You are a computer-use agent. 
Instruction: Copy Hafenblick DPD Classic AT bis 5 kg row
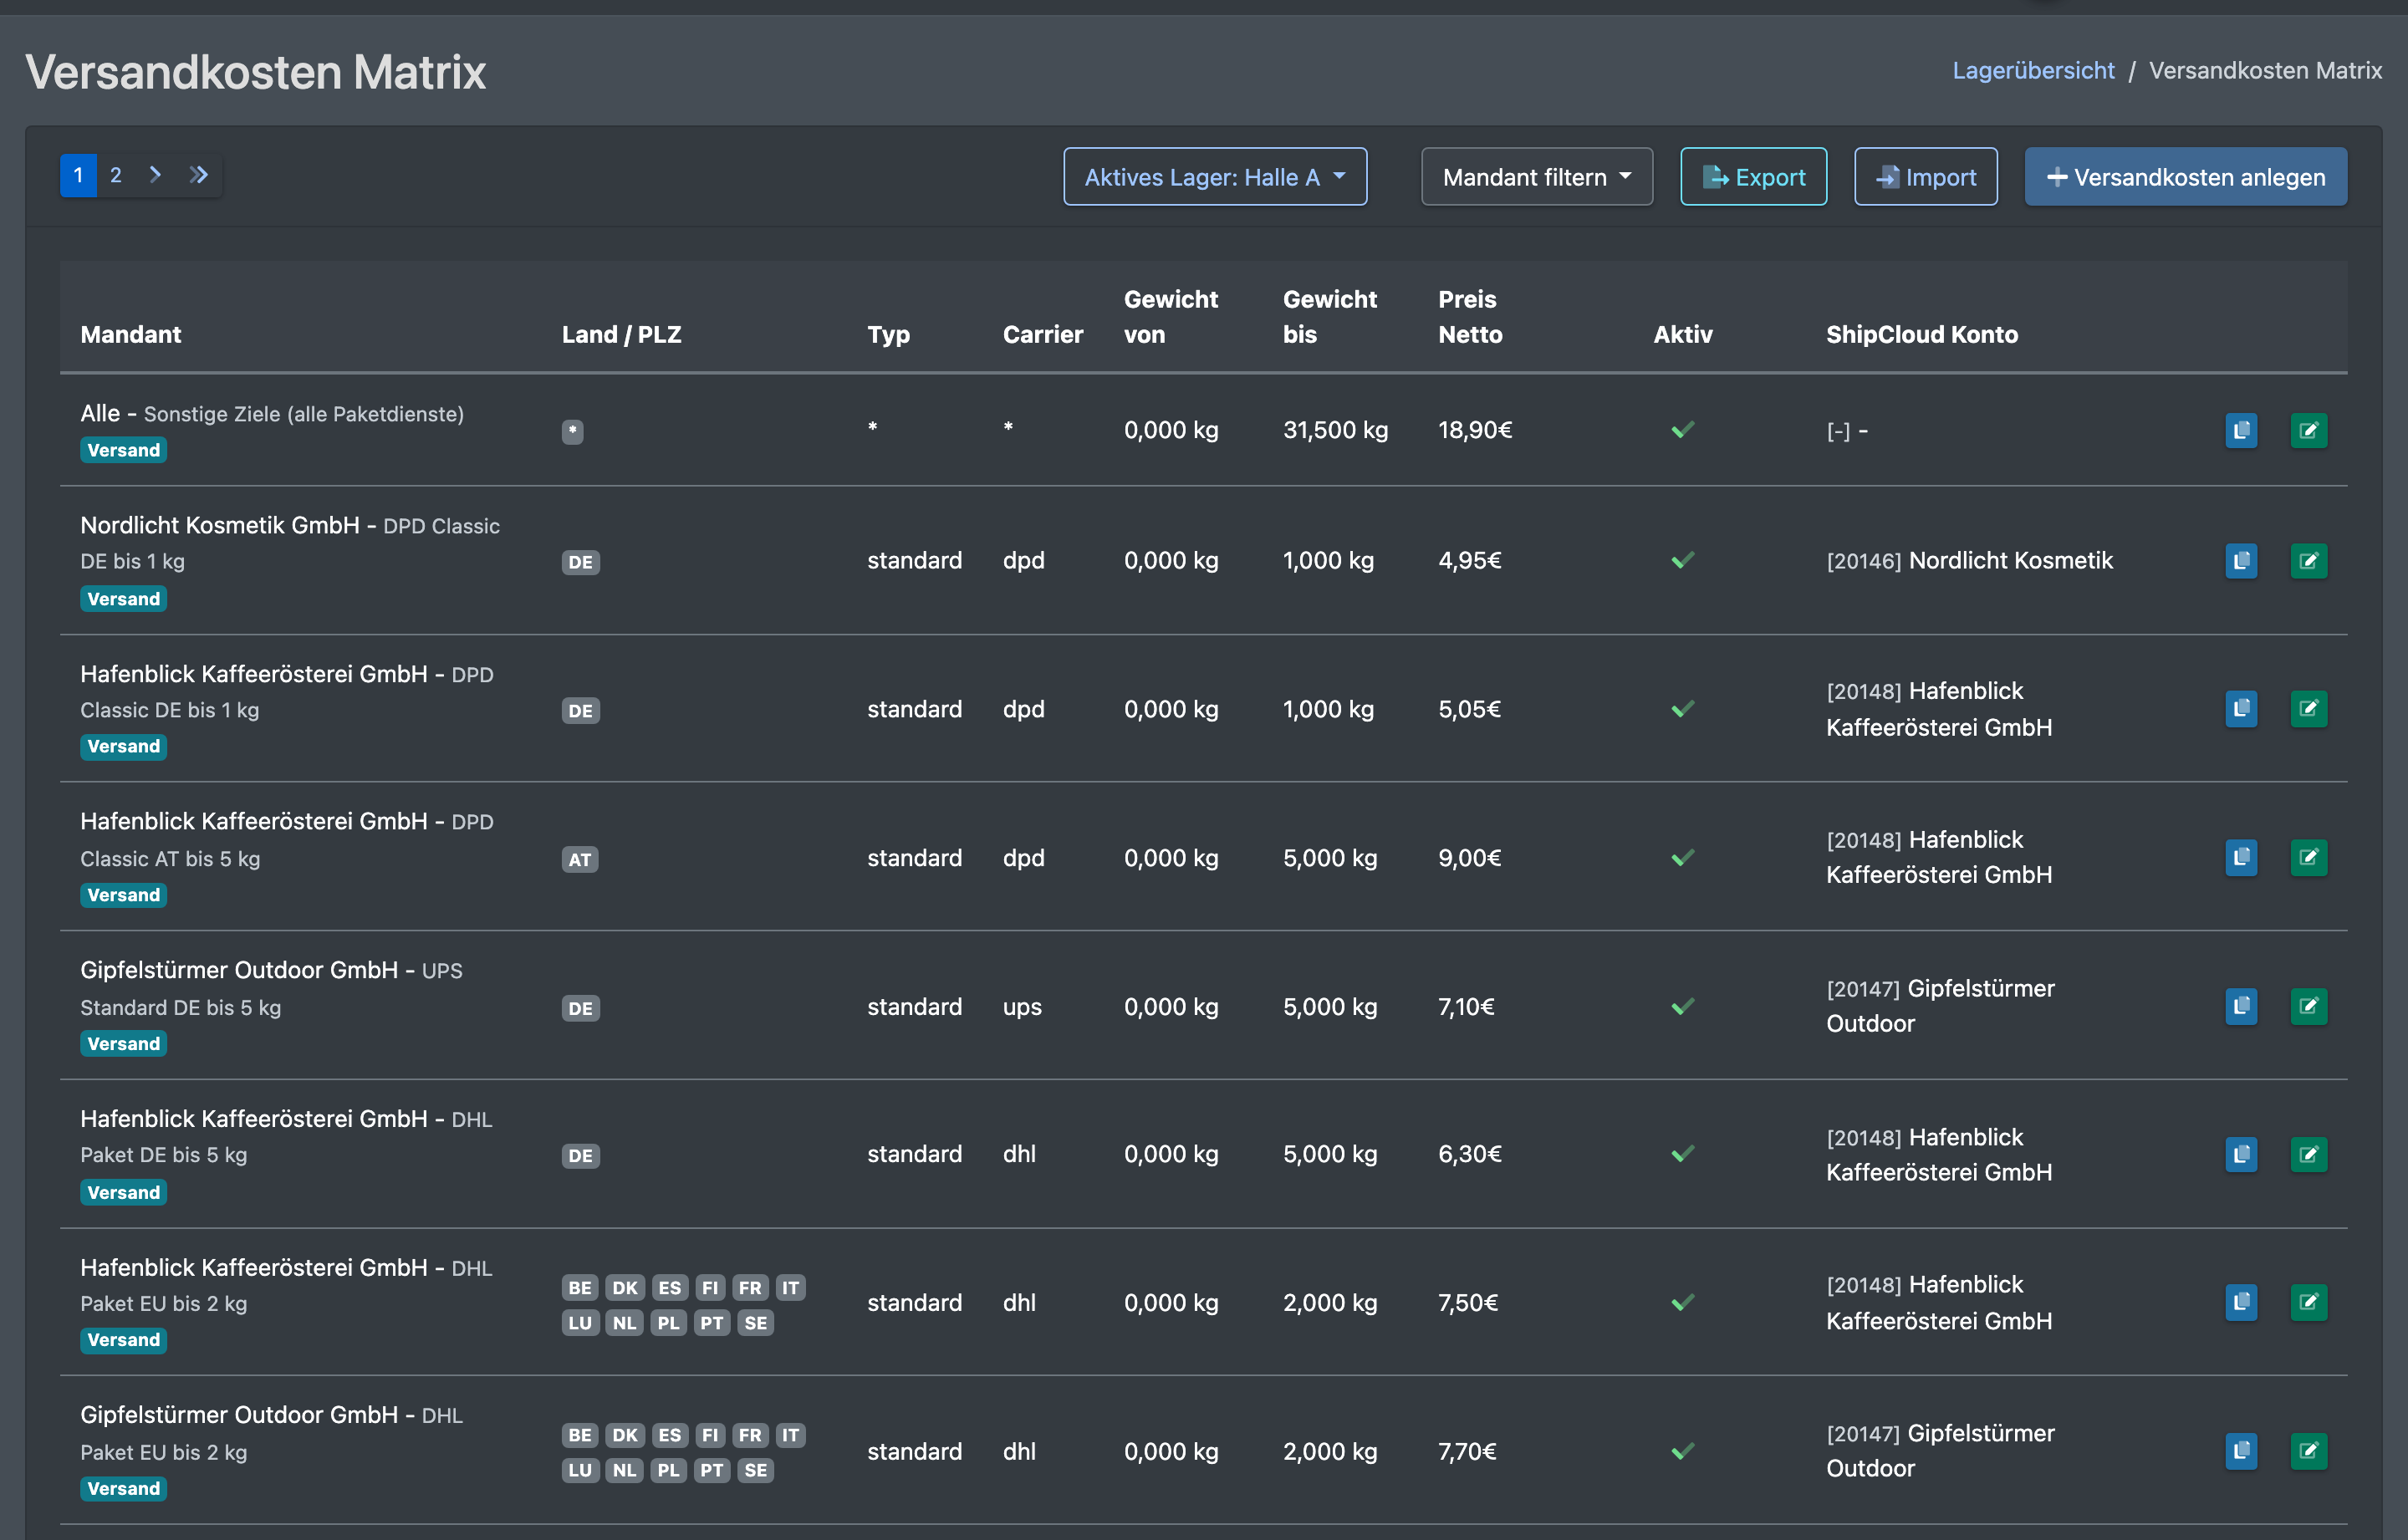(x=2241, y=857)
